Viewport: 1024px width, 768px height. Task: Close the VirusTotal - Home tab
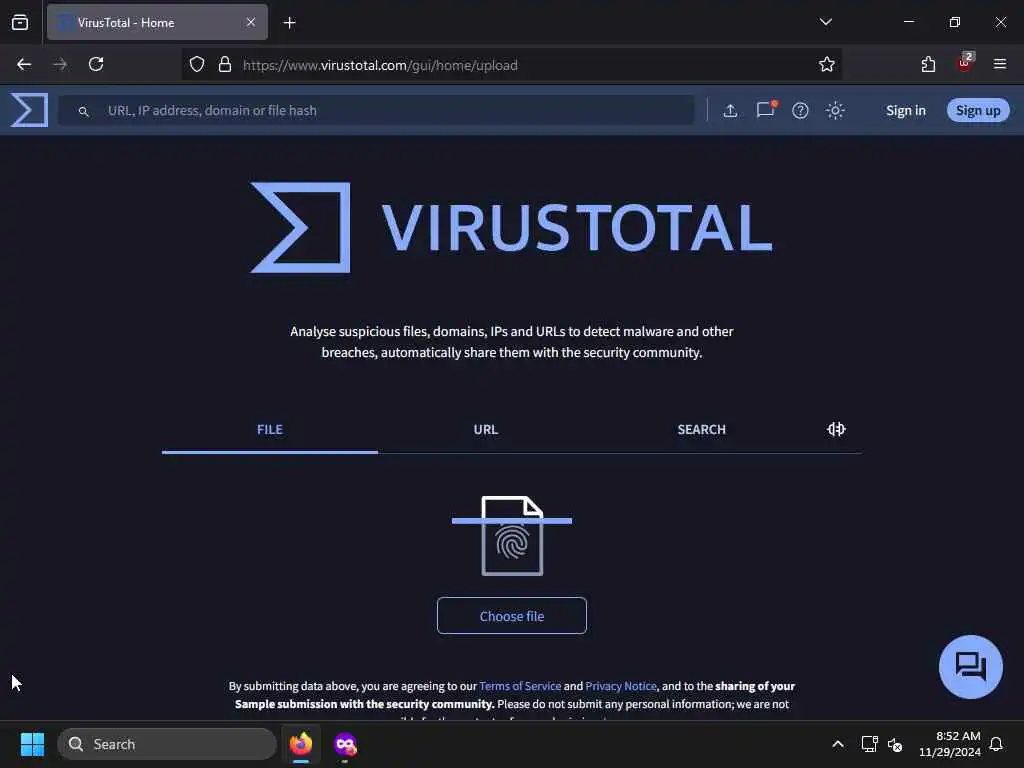pos(251,22)
